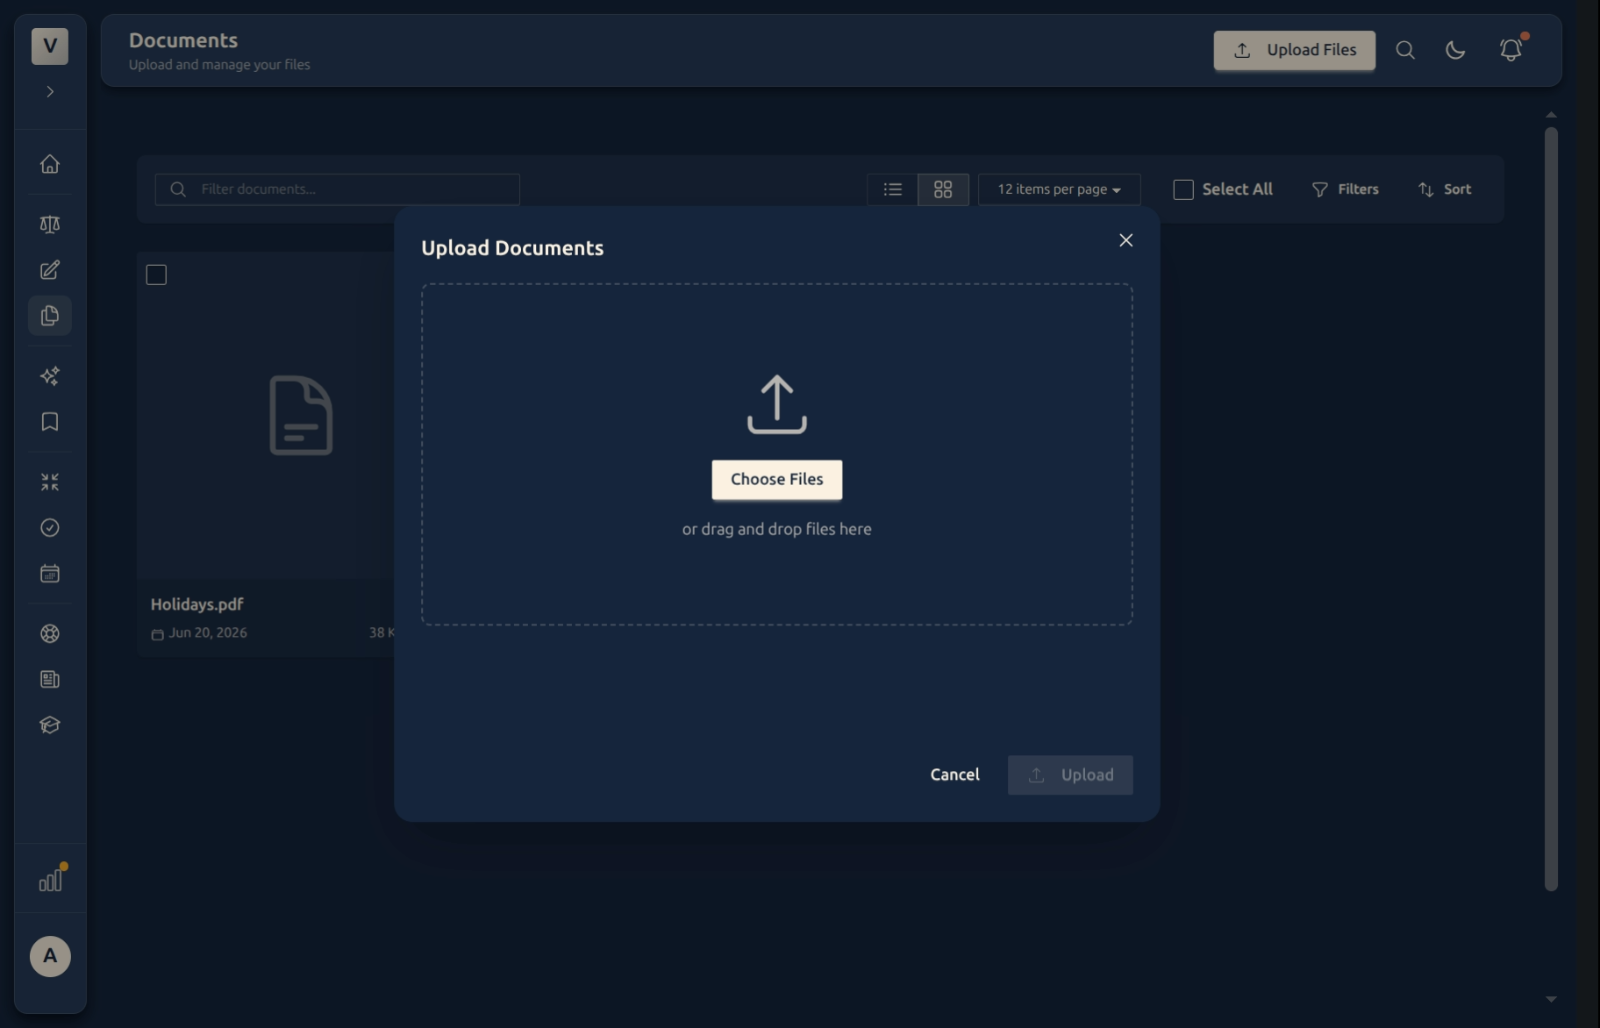Open notifications bell icon

pos(1511,50)
